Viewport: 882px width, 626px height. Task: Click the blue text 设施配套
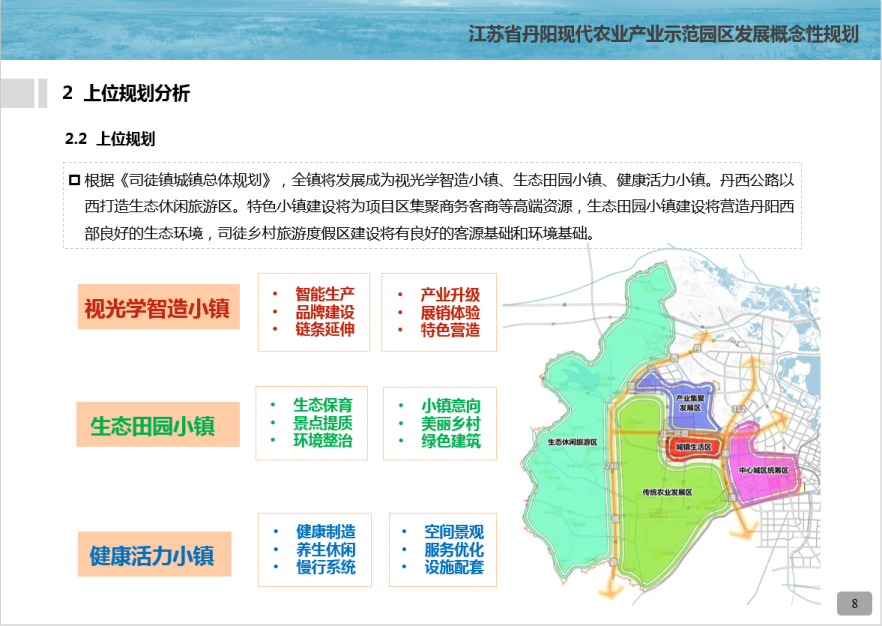[454, 567]
